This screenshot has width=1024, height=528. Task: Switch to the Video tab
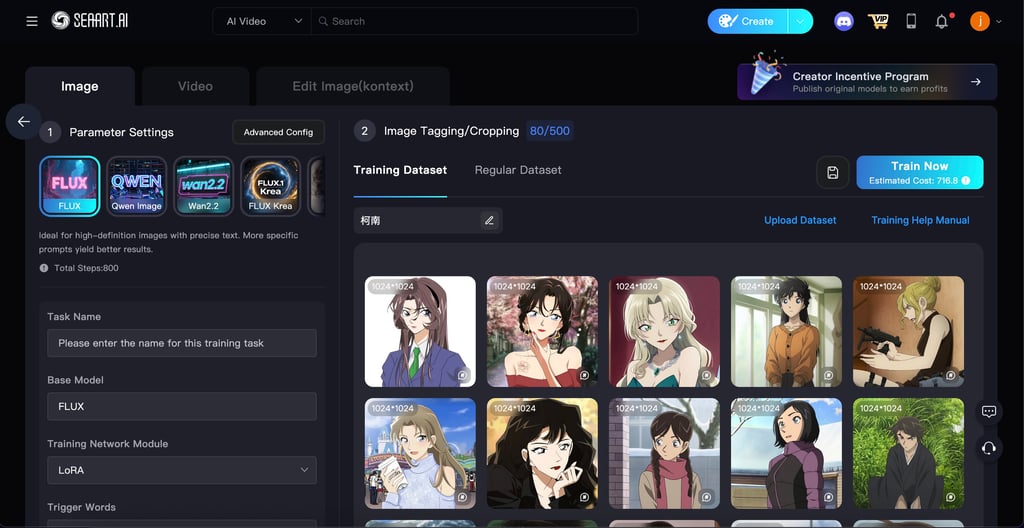click(195, 86)
